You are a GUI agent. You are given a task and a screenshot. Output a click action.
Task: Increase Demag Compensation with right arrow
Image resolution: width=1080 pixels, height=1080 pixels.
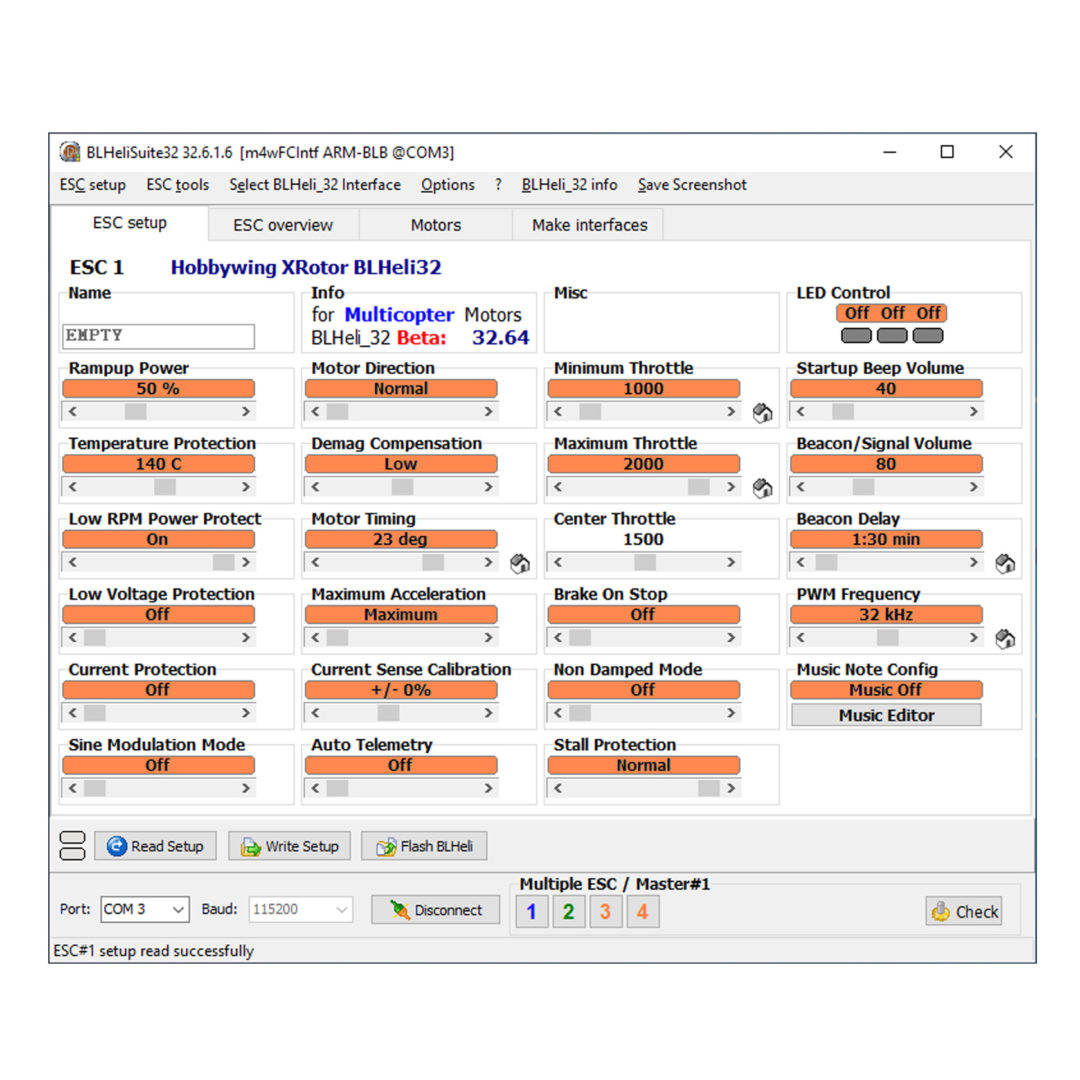pos(488,487)
